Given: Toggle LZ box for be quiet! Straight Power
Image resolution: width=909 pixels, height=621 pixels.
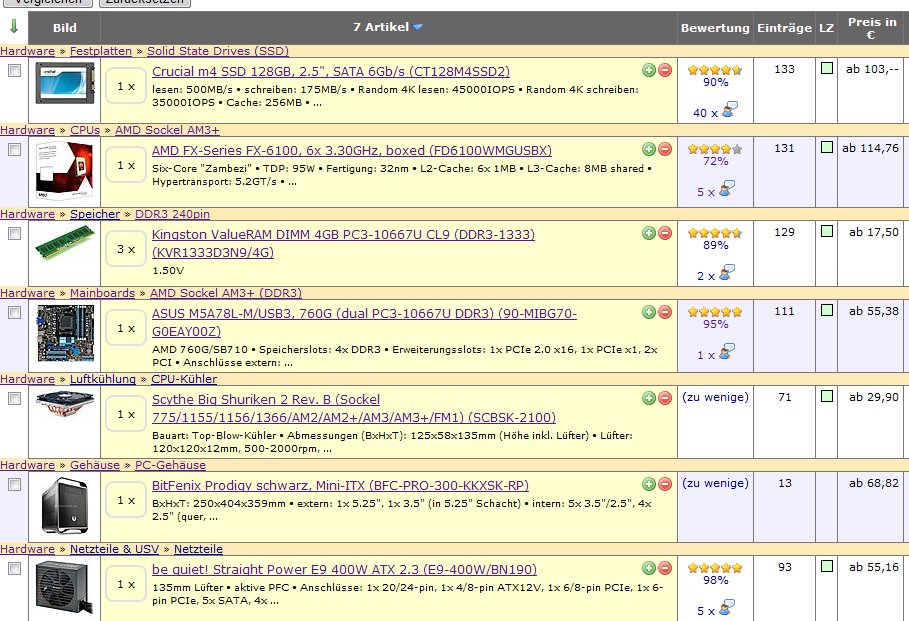Looking at the screenshot, I should [827, 566].
